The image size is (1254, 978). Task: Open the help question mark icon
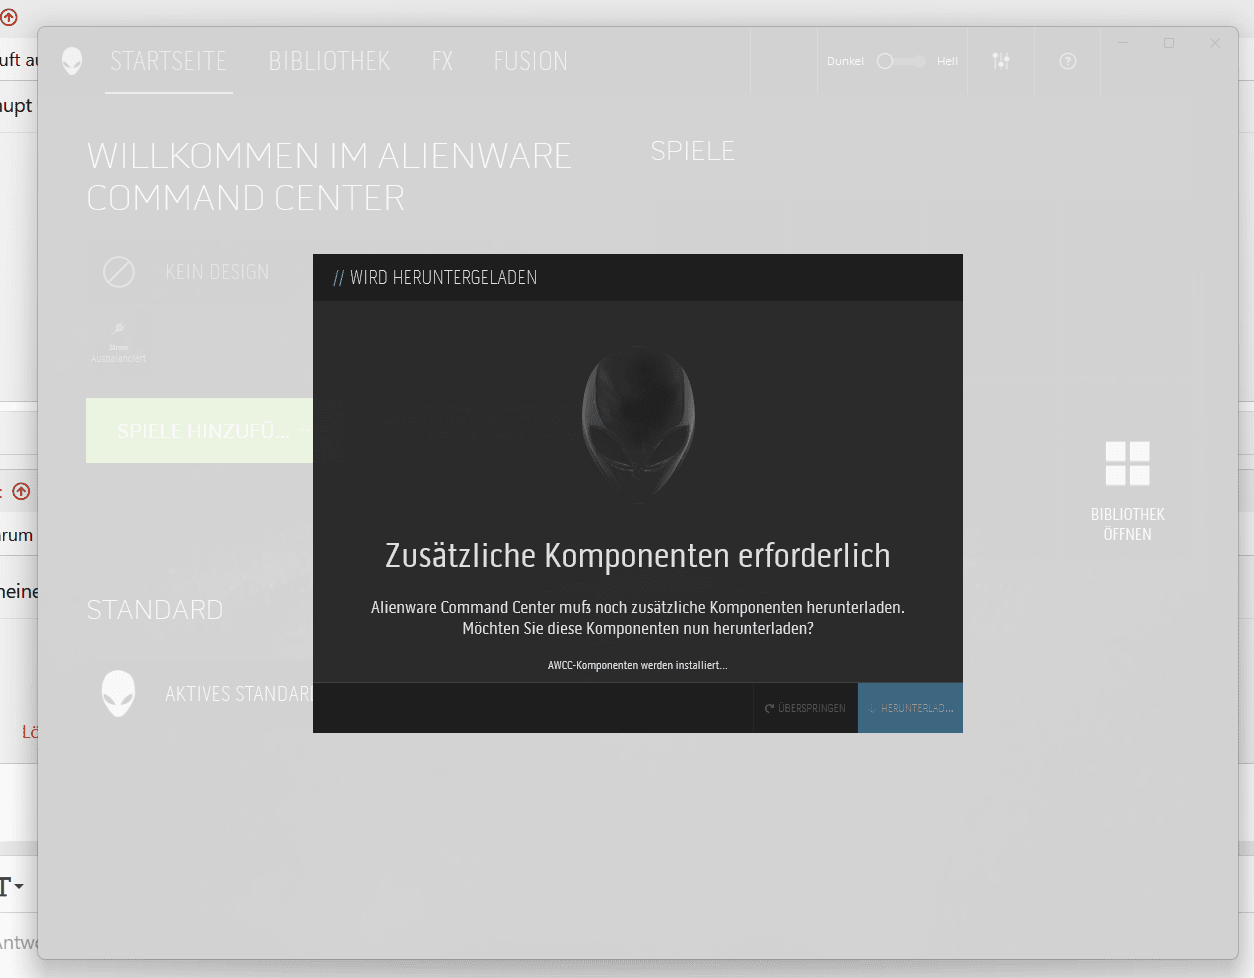(x=1068, y=61)
